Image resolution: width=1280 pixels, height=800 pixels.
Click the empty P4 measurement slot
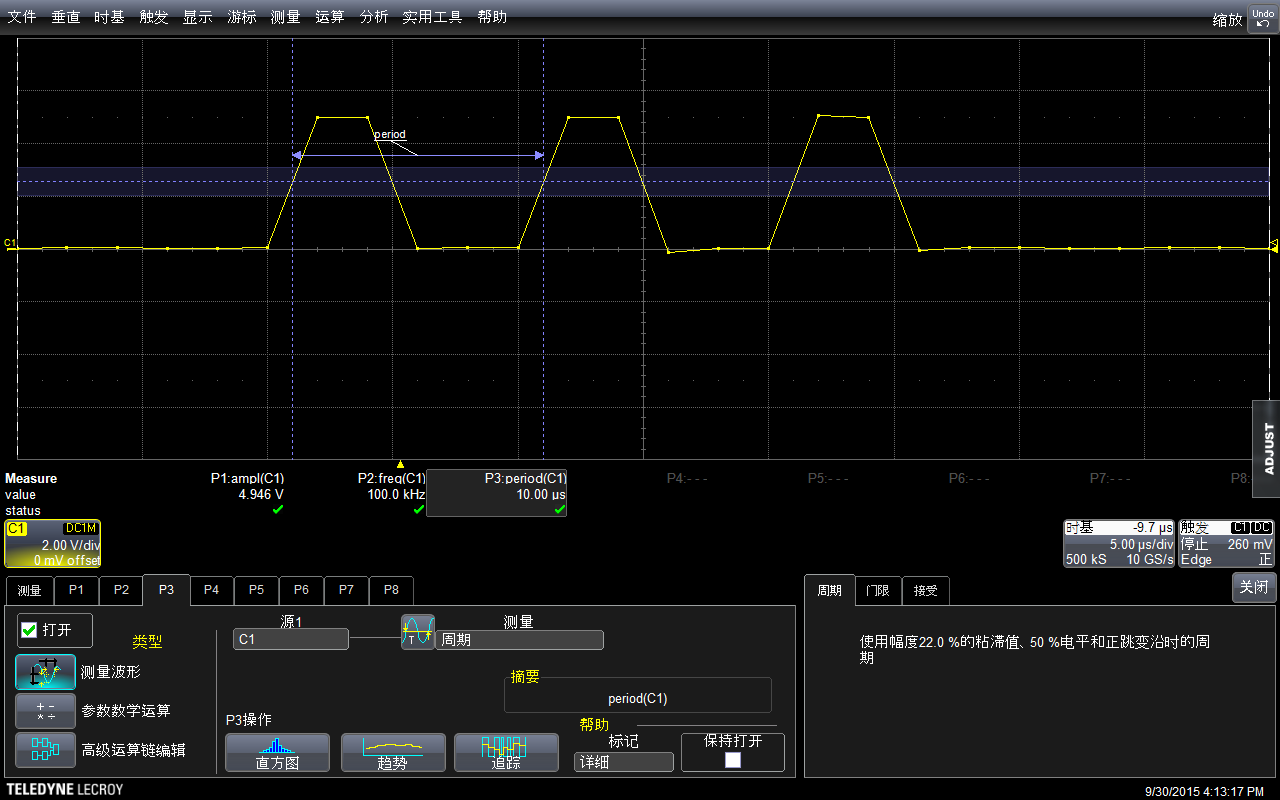[687, 479]
